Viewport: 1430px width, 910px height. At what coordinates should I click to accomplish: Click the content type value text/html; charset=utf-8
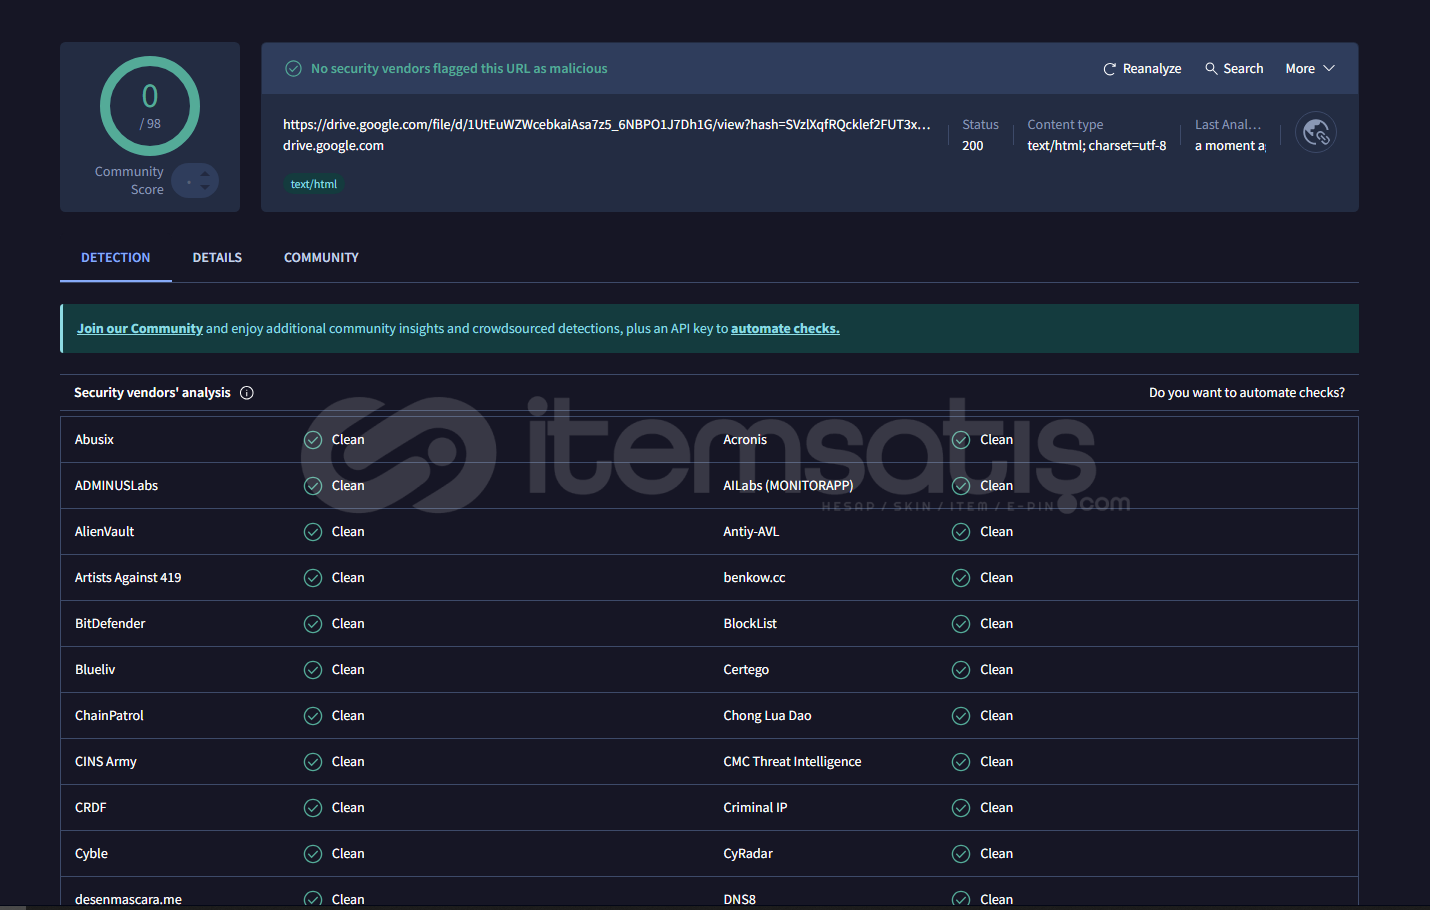tap(1097, 146)
